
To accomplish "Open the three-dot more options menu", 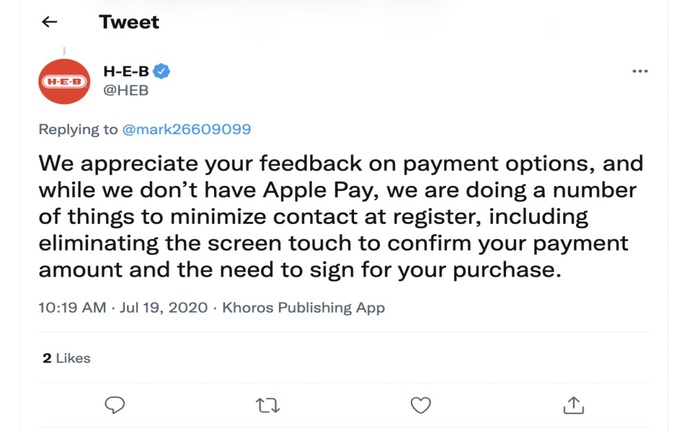I will point(640,71).
